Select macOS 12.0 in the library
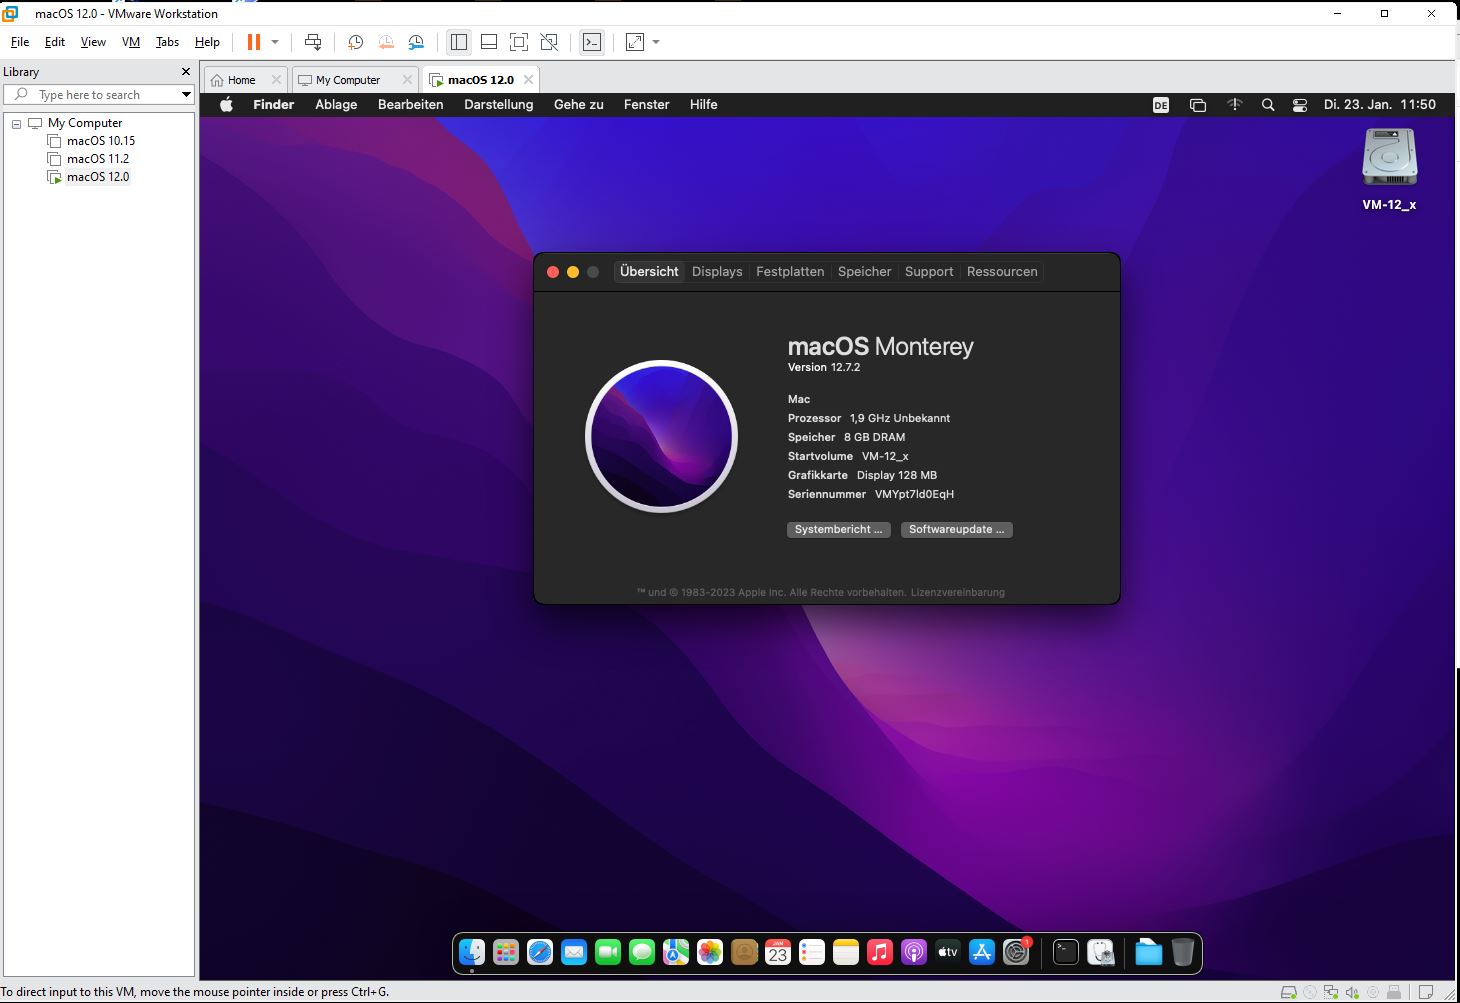Image resolution: width=1460 pixels, height=1003 pixels. (88, 177)
